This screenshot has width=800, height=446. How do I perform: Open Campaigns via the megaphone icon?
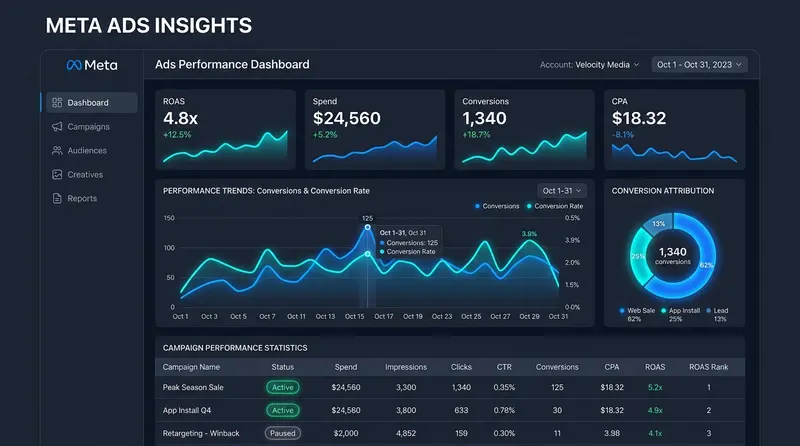57,127
